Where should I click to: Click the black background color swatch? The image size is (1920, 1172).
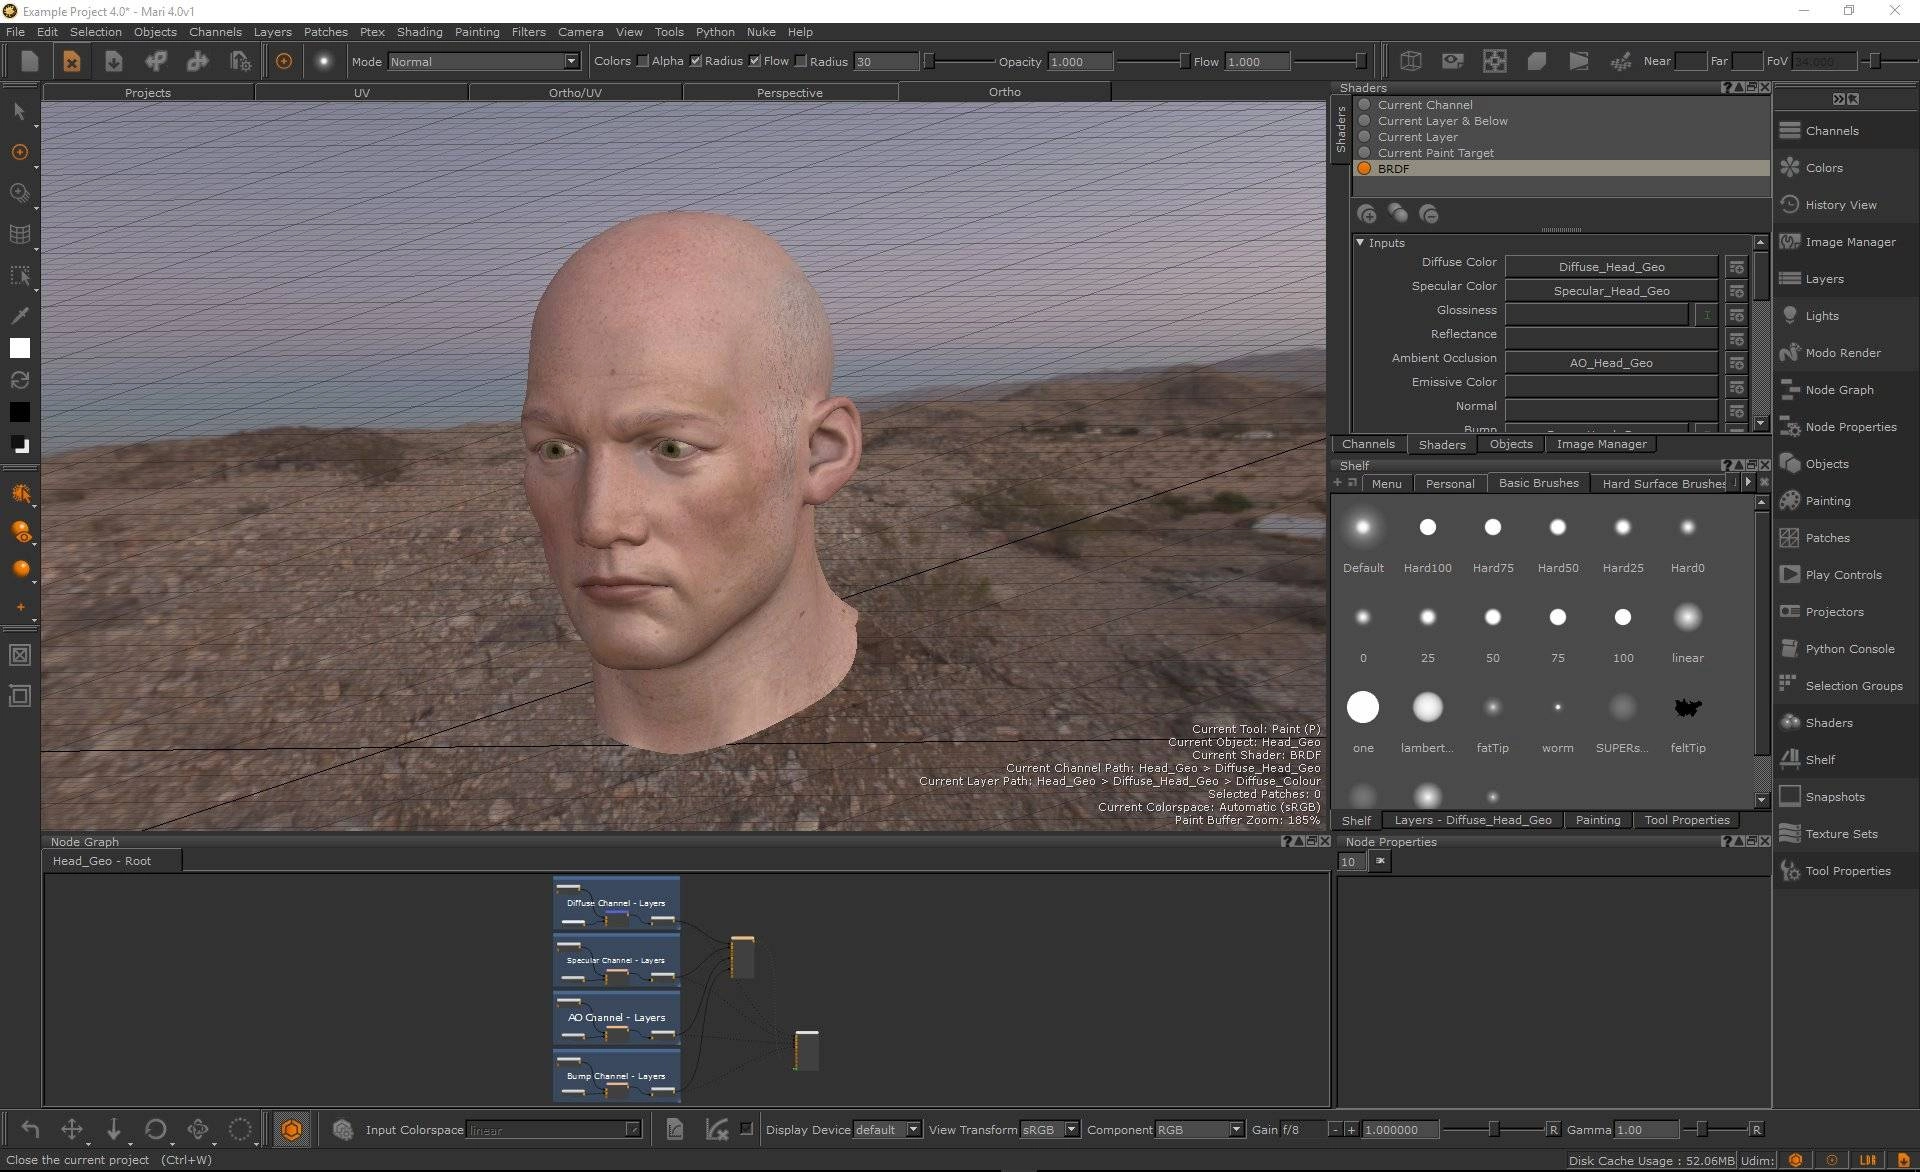(x=19, y=412)
